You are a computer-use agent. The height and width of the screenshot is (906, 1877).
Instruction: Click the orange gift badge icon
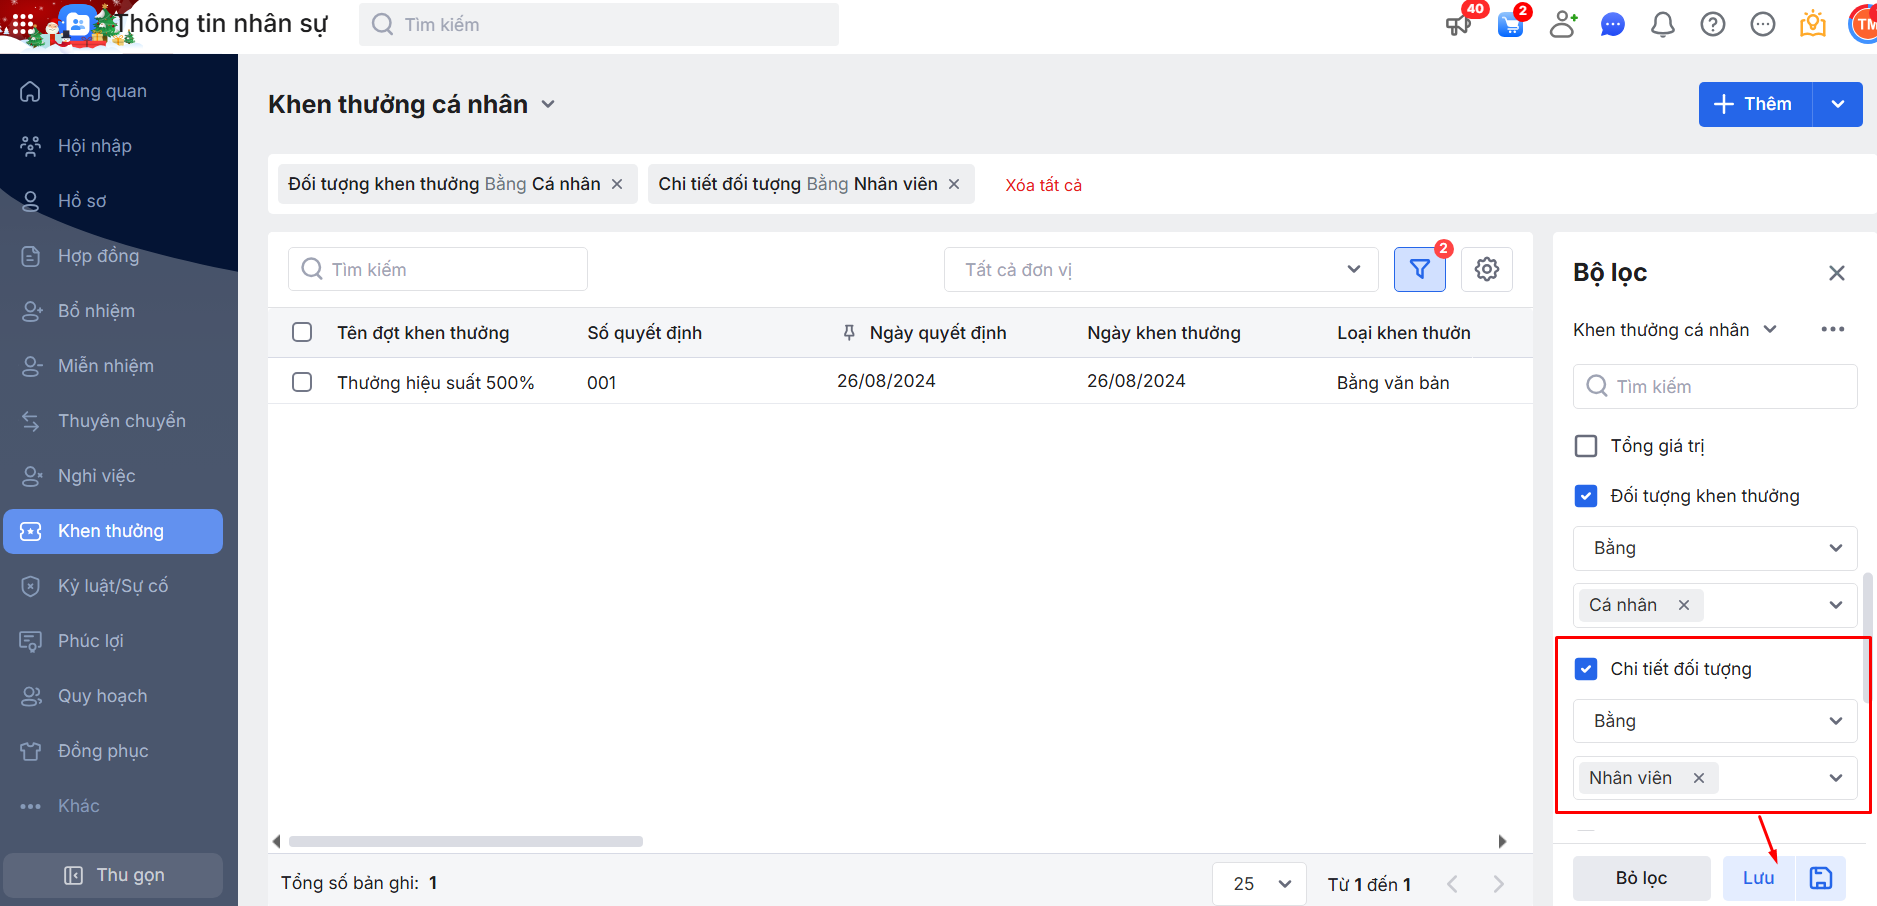coord(1813,24)
